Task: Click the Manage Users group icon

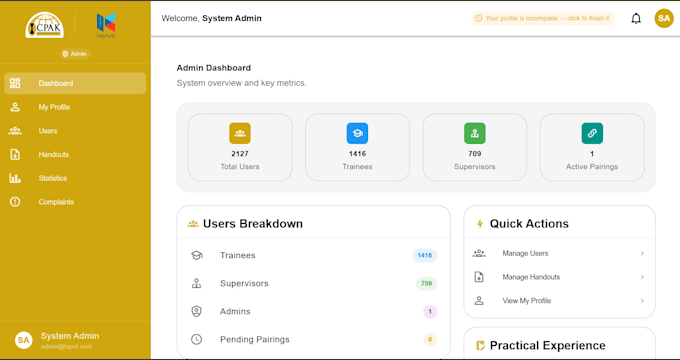Action: coord(479,253)
